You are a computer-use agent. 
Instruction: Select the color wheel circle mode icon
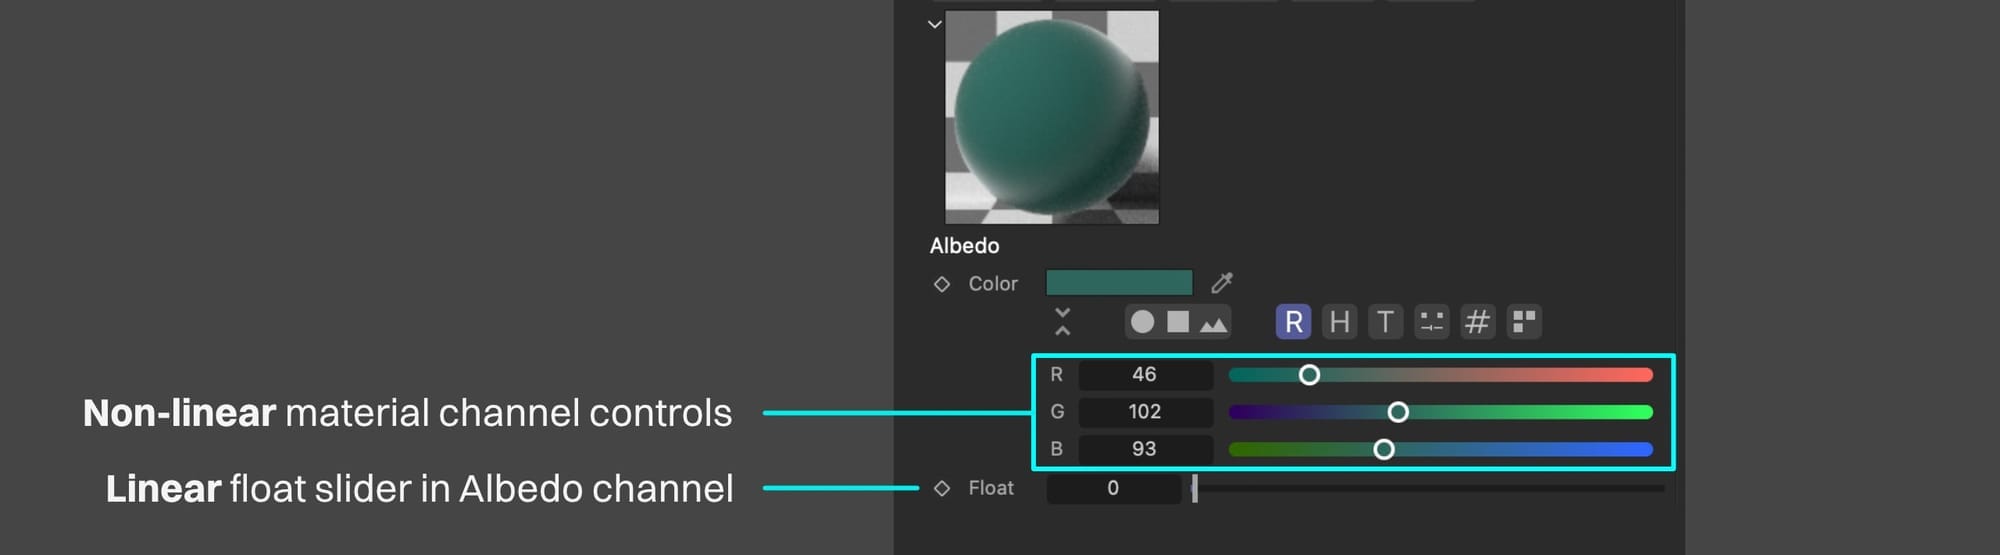coord(1142,322)
